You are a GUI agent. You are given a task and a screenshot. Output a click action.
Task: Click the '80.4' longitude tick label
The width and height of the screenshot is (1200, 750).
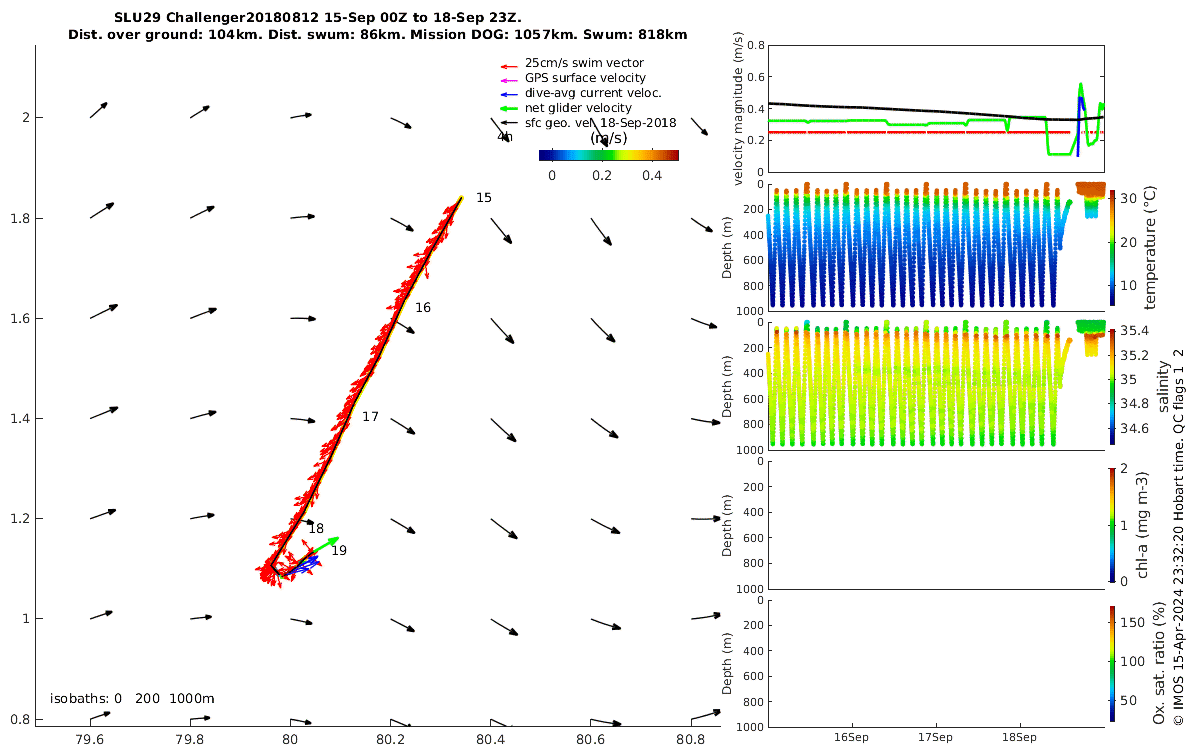click(x=490, y=740)
